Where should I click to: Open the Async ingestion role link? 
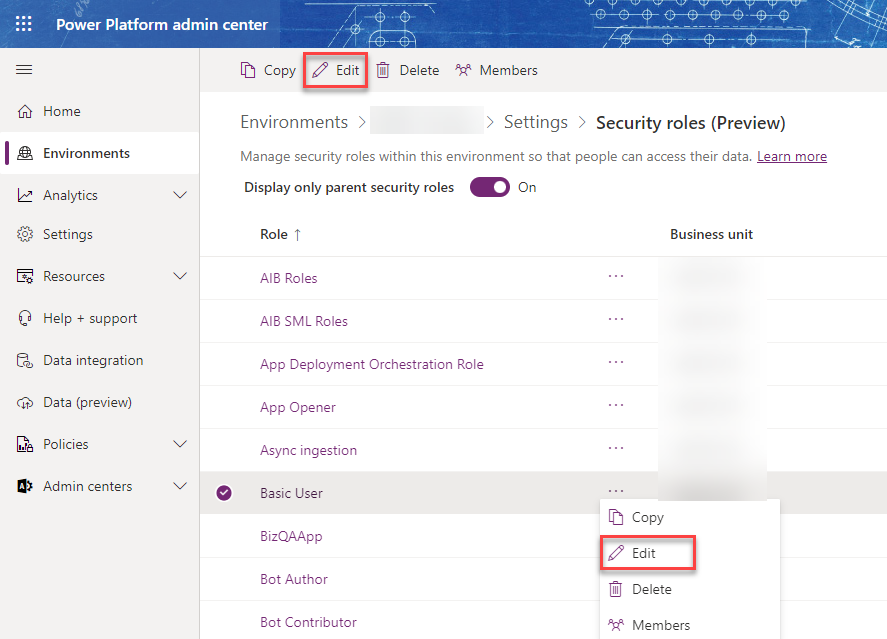click(308, 450)
